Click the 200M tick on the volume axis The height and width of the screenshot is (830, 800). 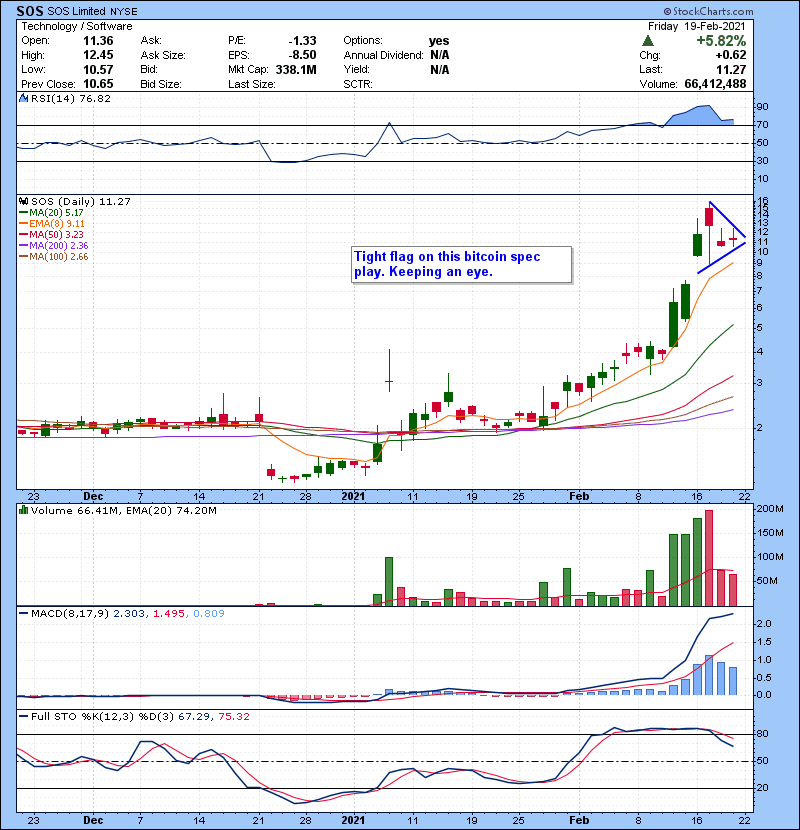tap(770, 509)
